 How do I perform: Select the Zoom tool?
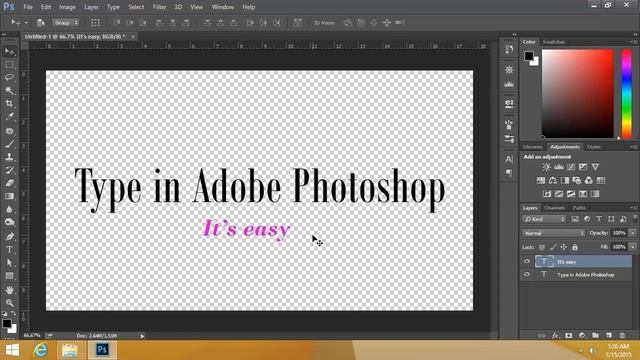(x=9, y=303)
